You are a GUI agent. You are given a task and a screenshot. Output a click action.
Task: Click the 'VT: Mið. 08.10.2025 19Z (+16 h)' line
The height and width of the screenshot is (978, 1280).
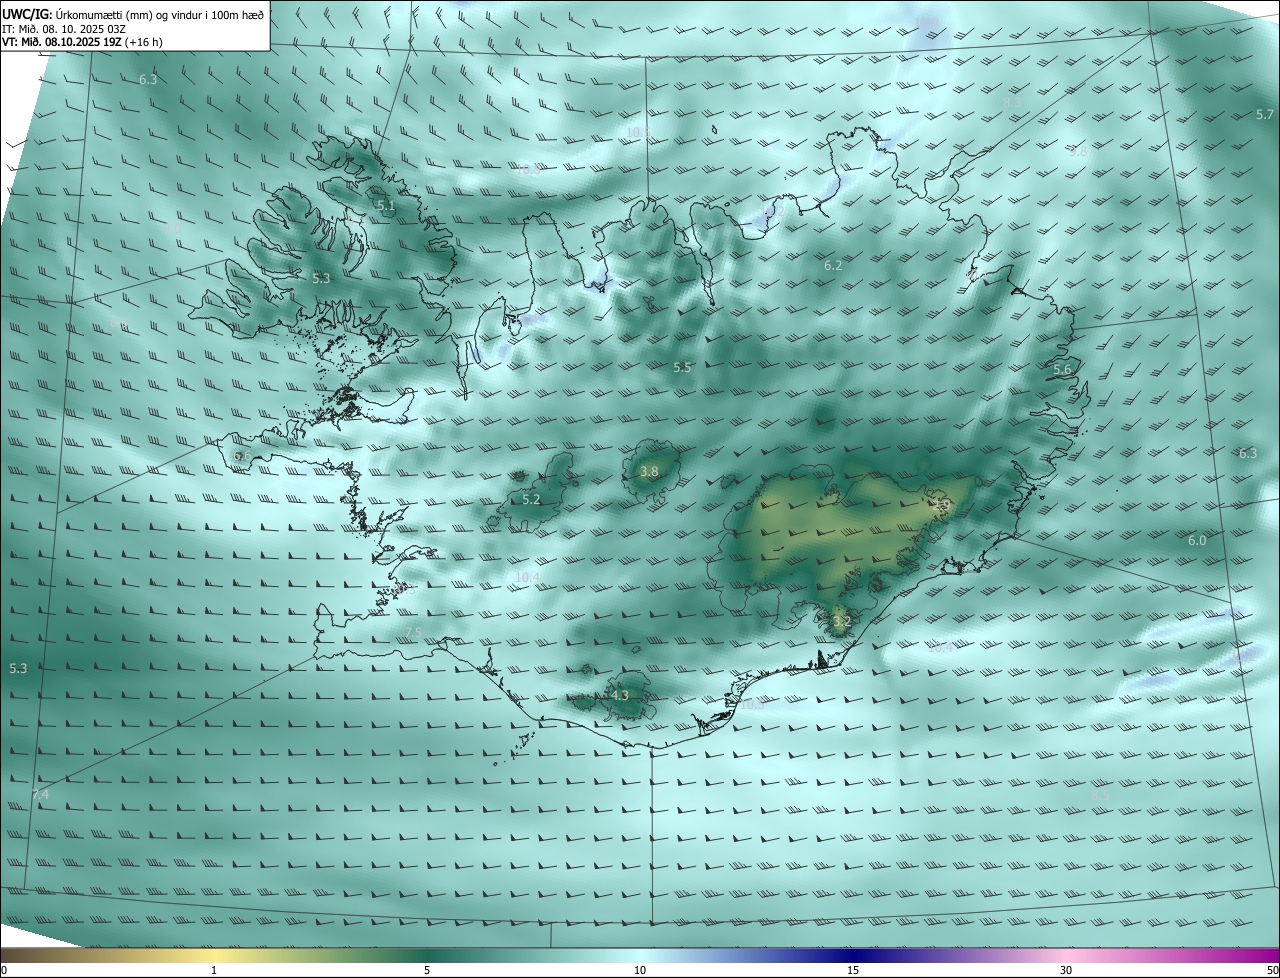pyautogui.click(x=83, y=42)
